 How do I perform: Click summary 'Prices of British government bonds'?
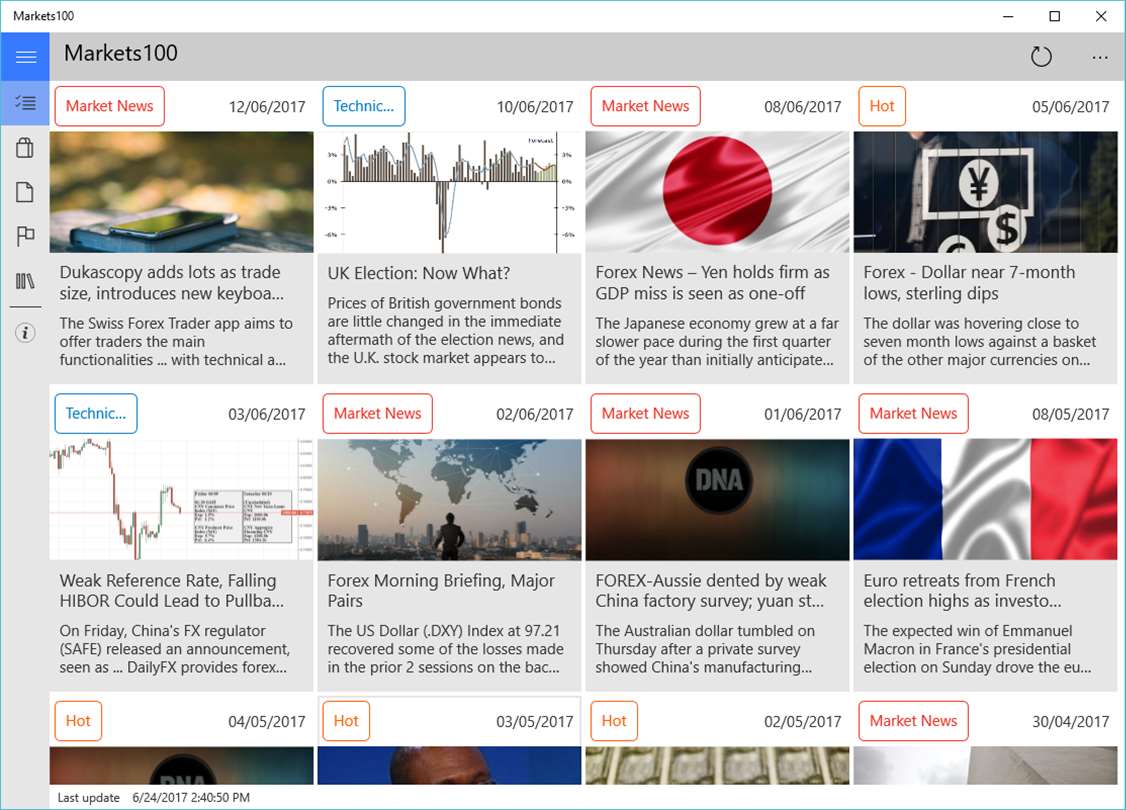coord(445,330)
